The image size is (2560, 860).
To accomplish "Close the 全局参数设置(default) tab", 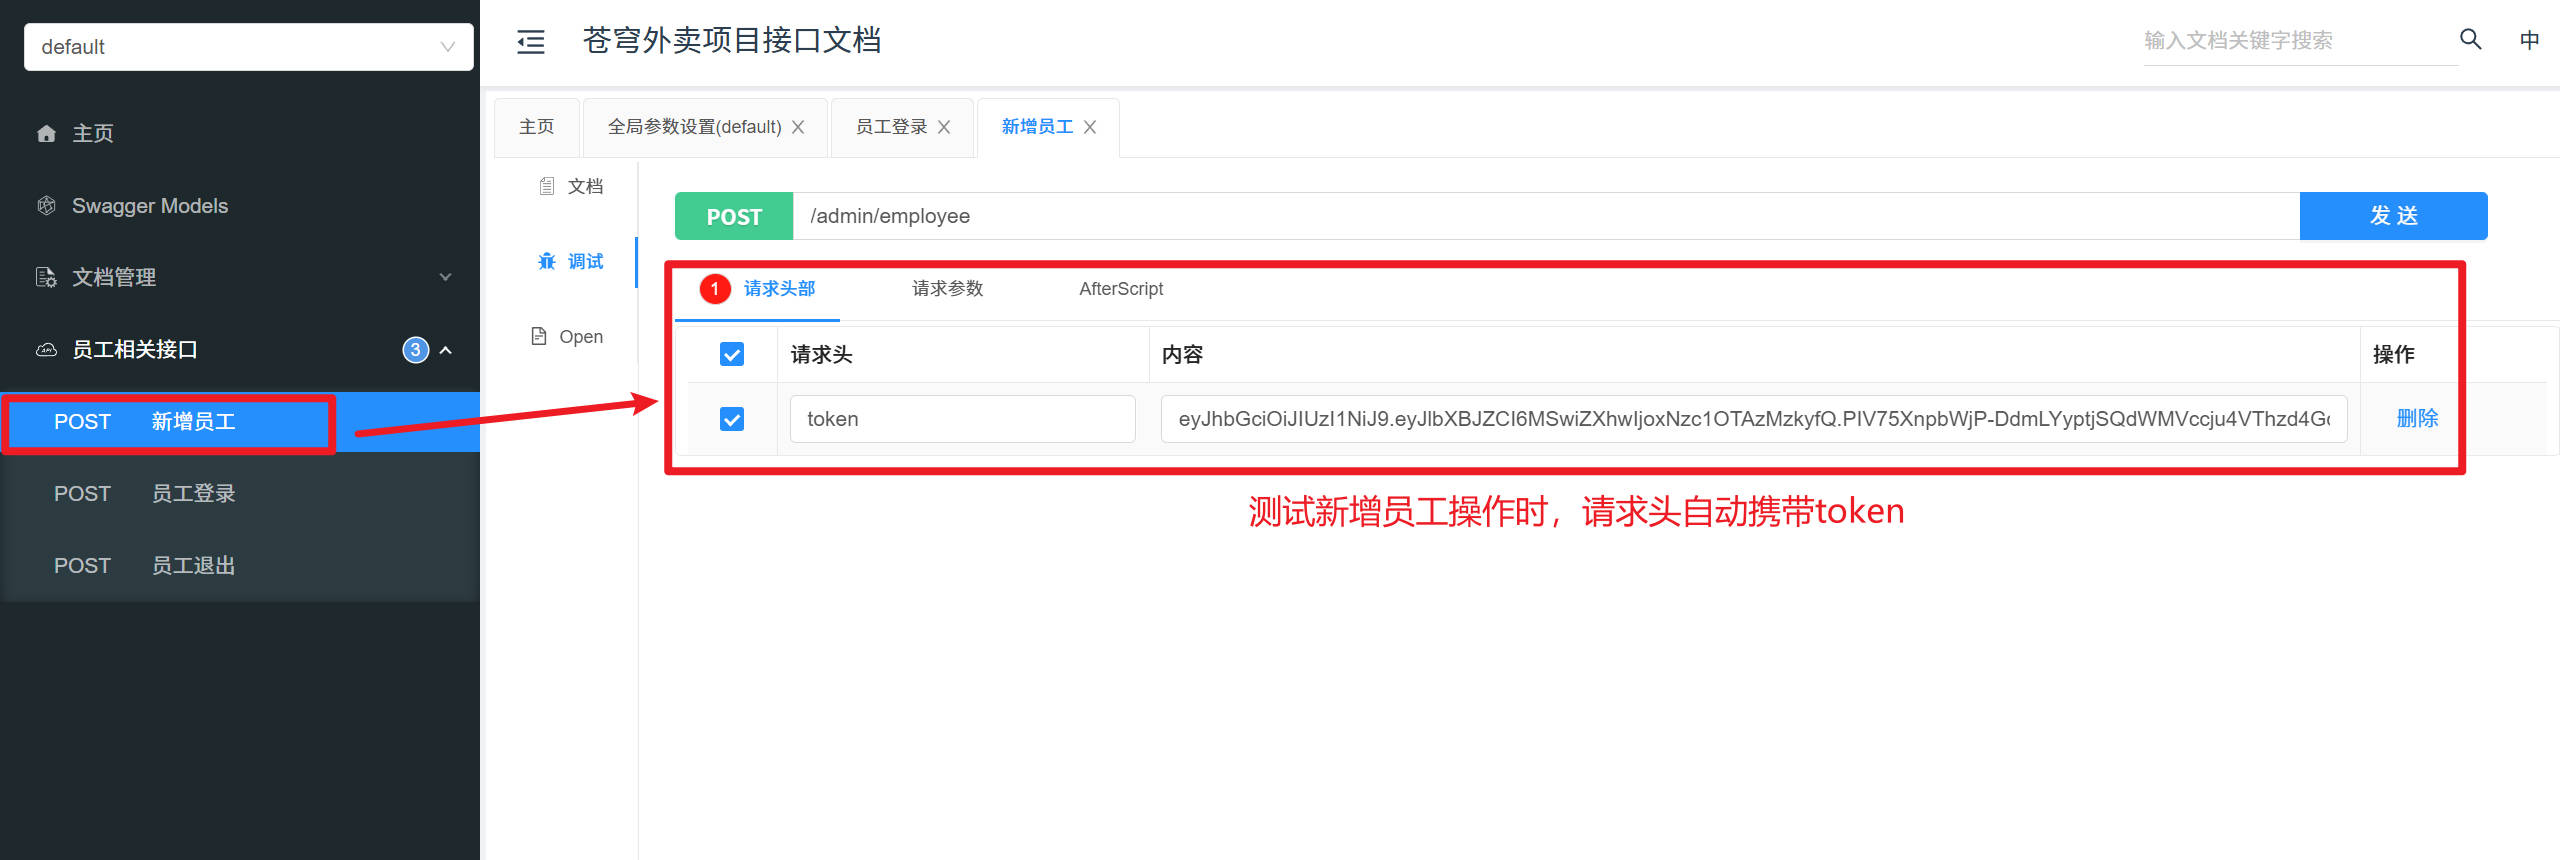I will pos(798,127).
